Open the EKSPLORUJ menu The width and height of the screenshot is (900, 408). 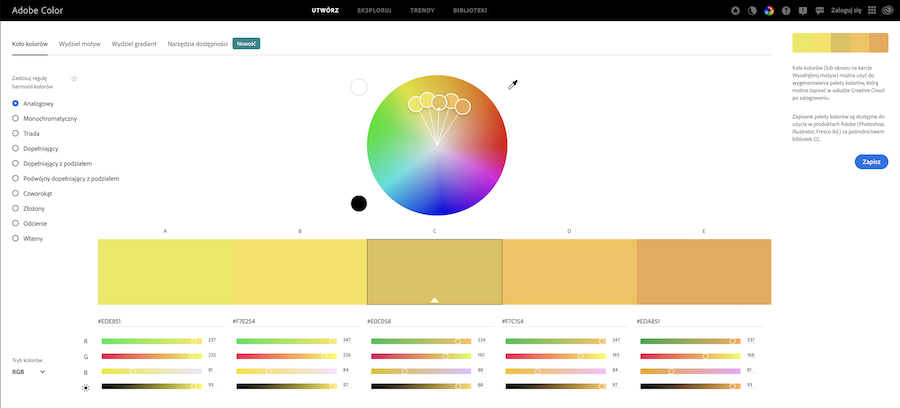374,10
